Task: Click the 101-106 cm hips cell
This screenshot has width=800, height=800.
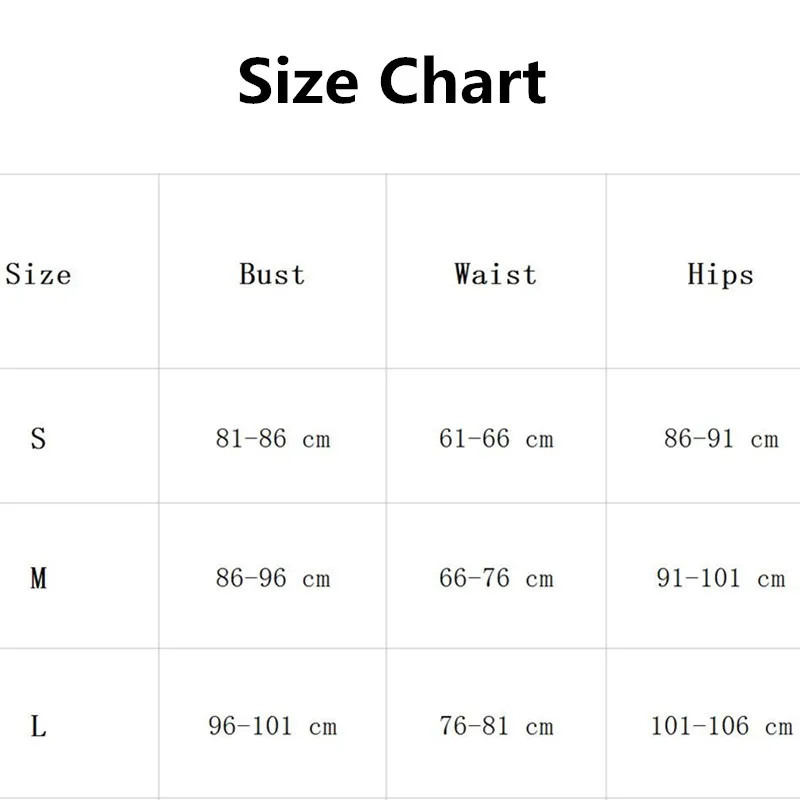Action: pos(721,726)
